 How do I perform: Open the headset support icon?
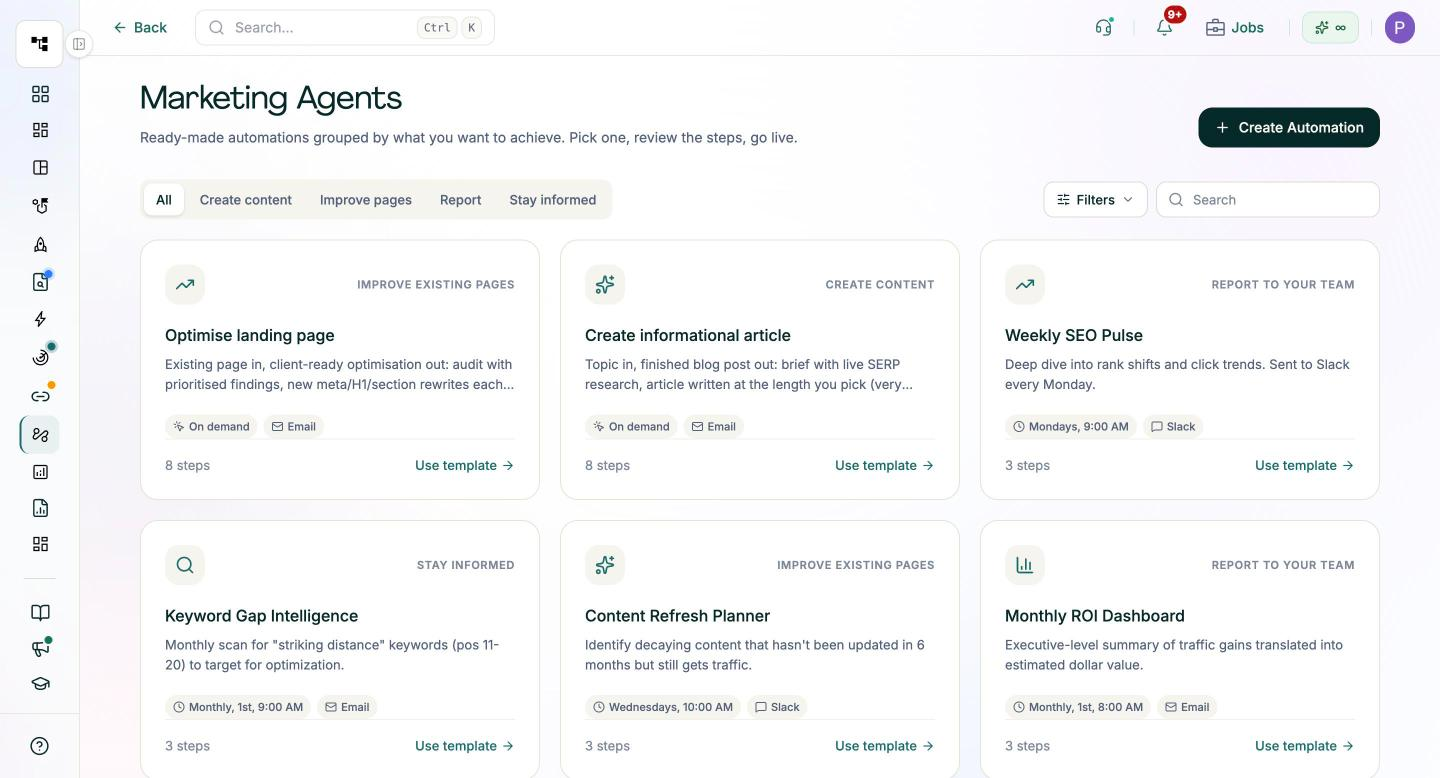(1104, 27)
